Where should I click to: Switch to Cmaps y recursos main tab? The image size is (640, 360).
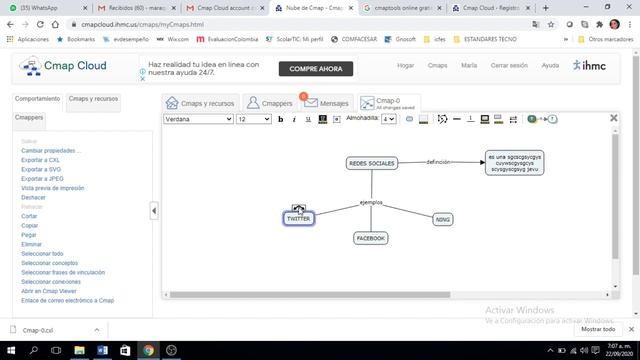(x=200, y=103)
